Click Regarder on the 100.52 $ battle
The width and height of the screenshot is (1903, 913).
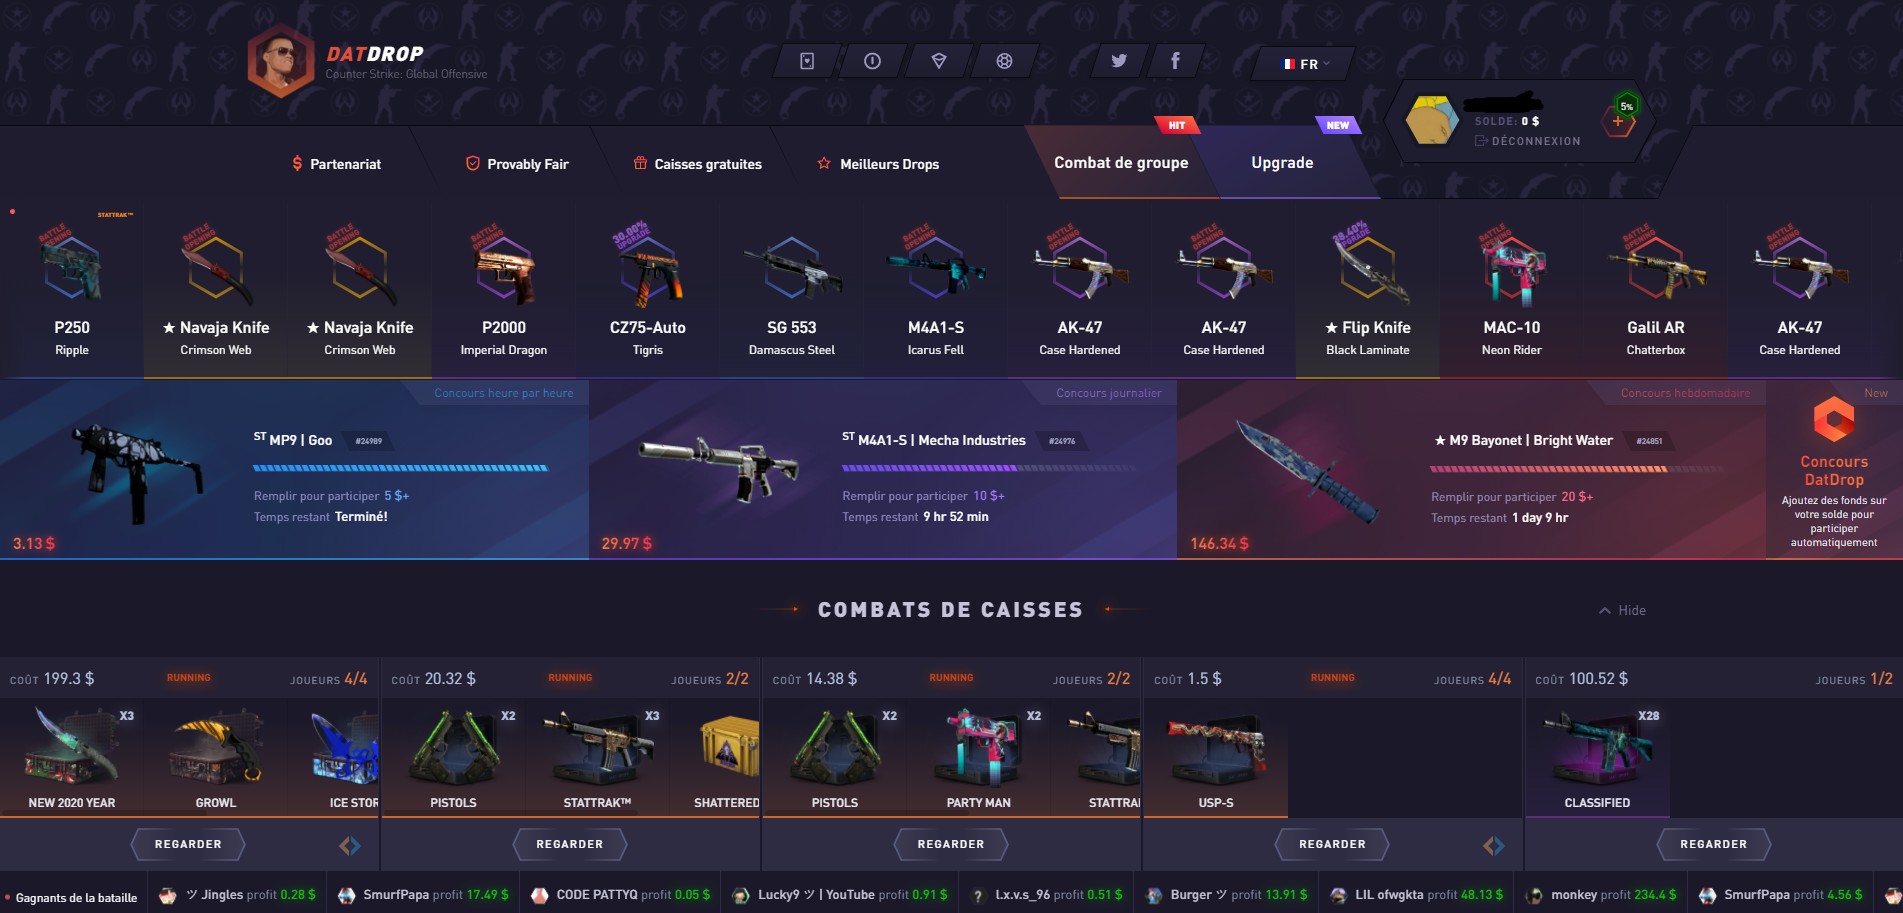tap(1713, 844)
